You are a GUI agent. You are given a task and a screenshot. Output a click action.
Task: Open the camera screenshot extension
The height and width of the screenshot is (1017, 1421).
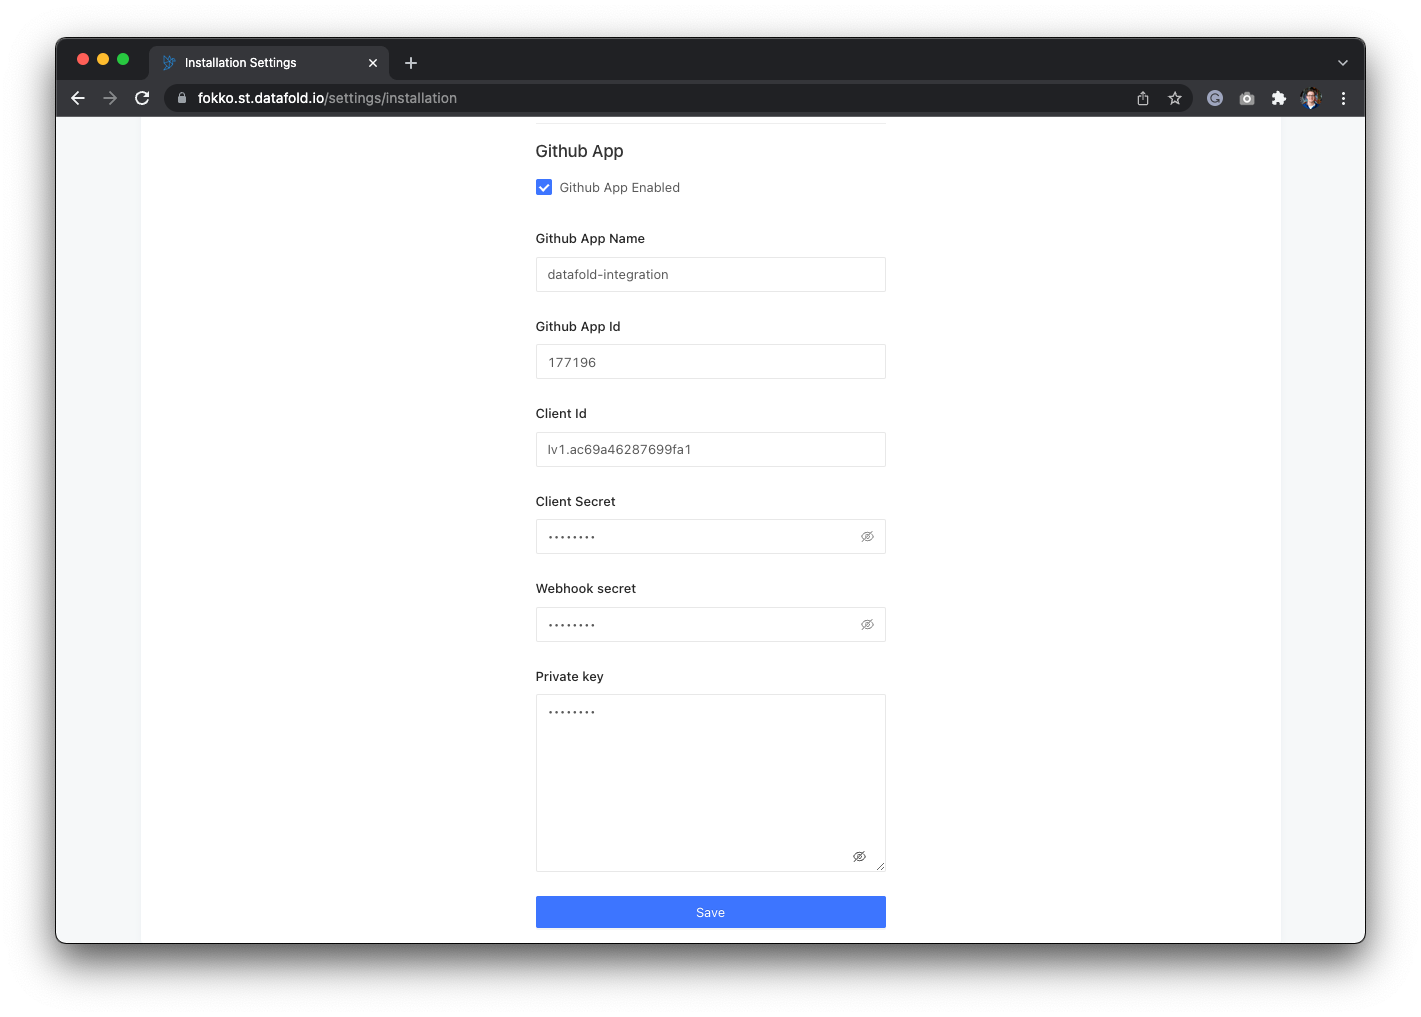(x=1247, y=98)
